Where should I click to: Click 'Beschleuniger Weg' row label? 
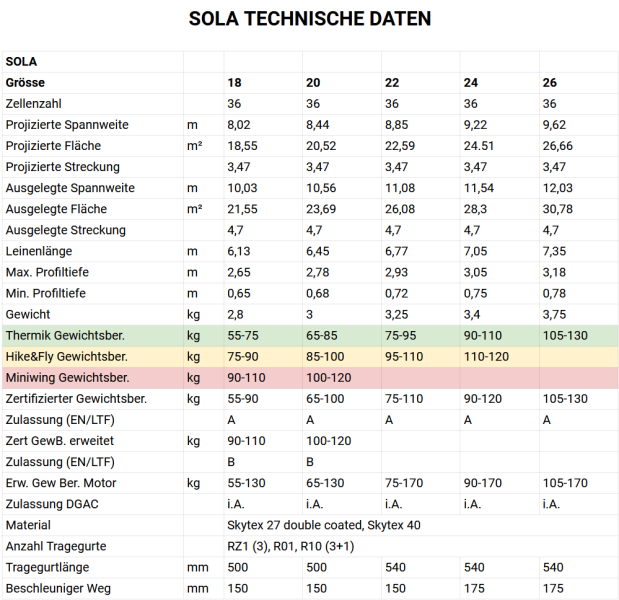[x=58, y=588]
